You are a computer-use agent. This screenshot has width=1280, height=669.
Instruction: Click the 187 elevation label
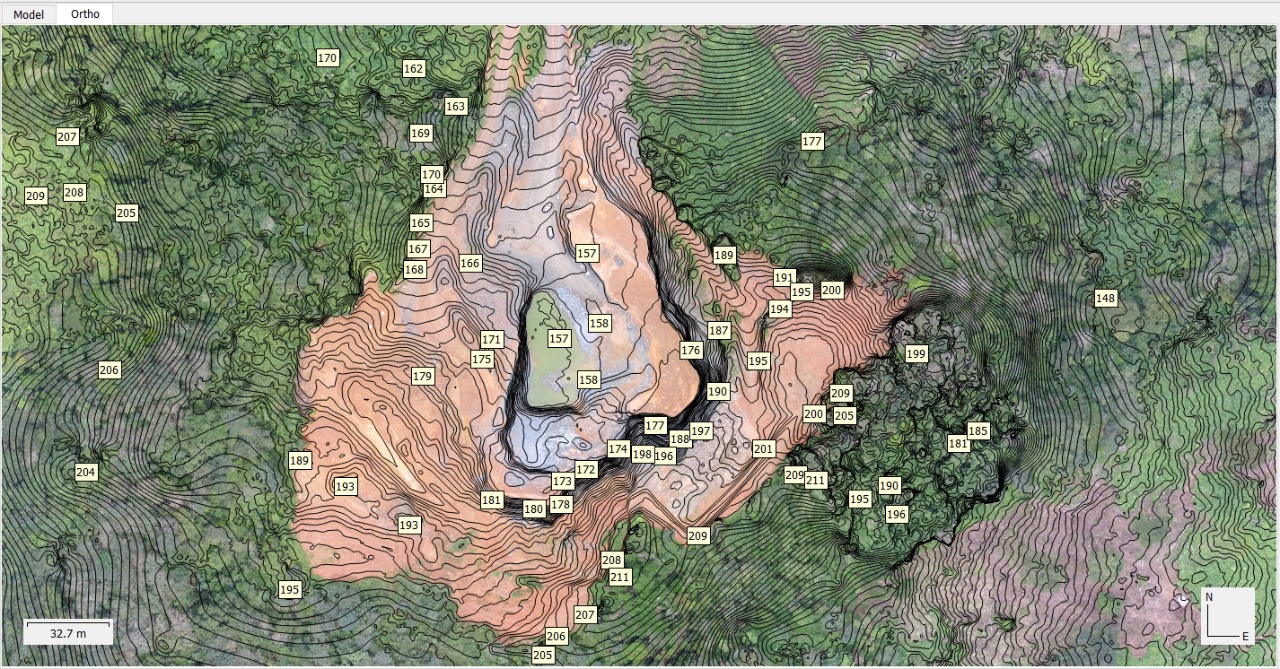click(x=719, y=330)
